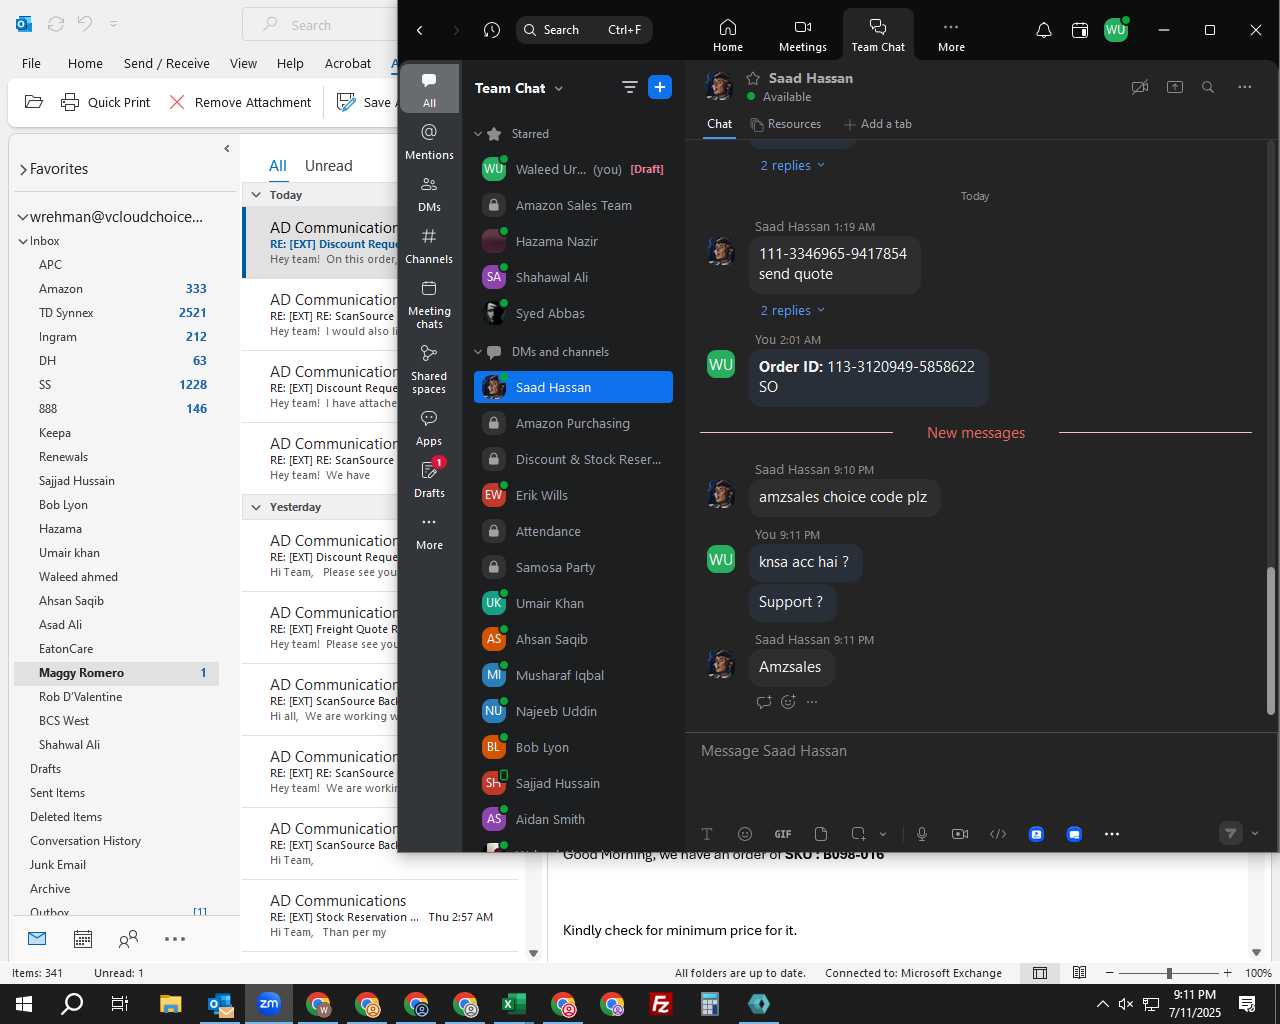Screen dimensions: 1280x1024
Task: Click Quick Print in Outlook ribbon
Action: (x=106, y=102)
